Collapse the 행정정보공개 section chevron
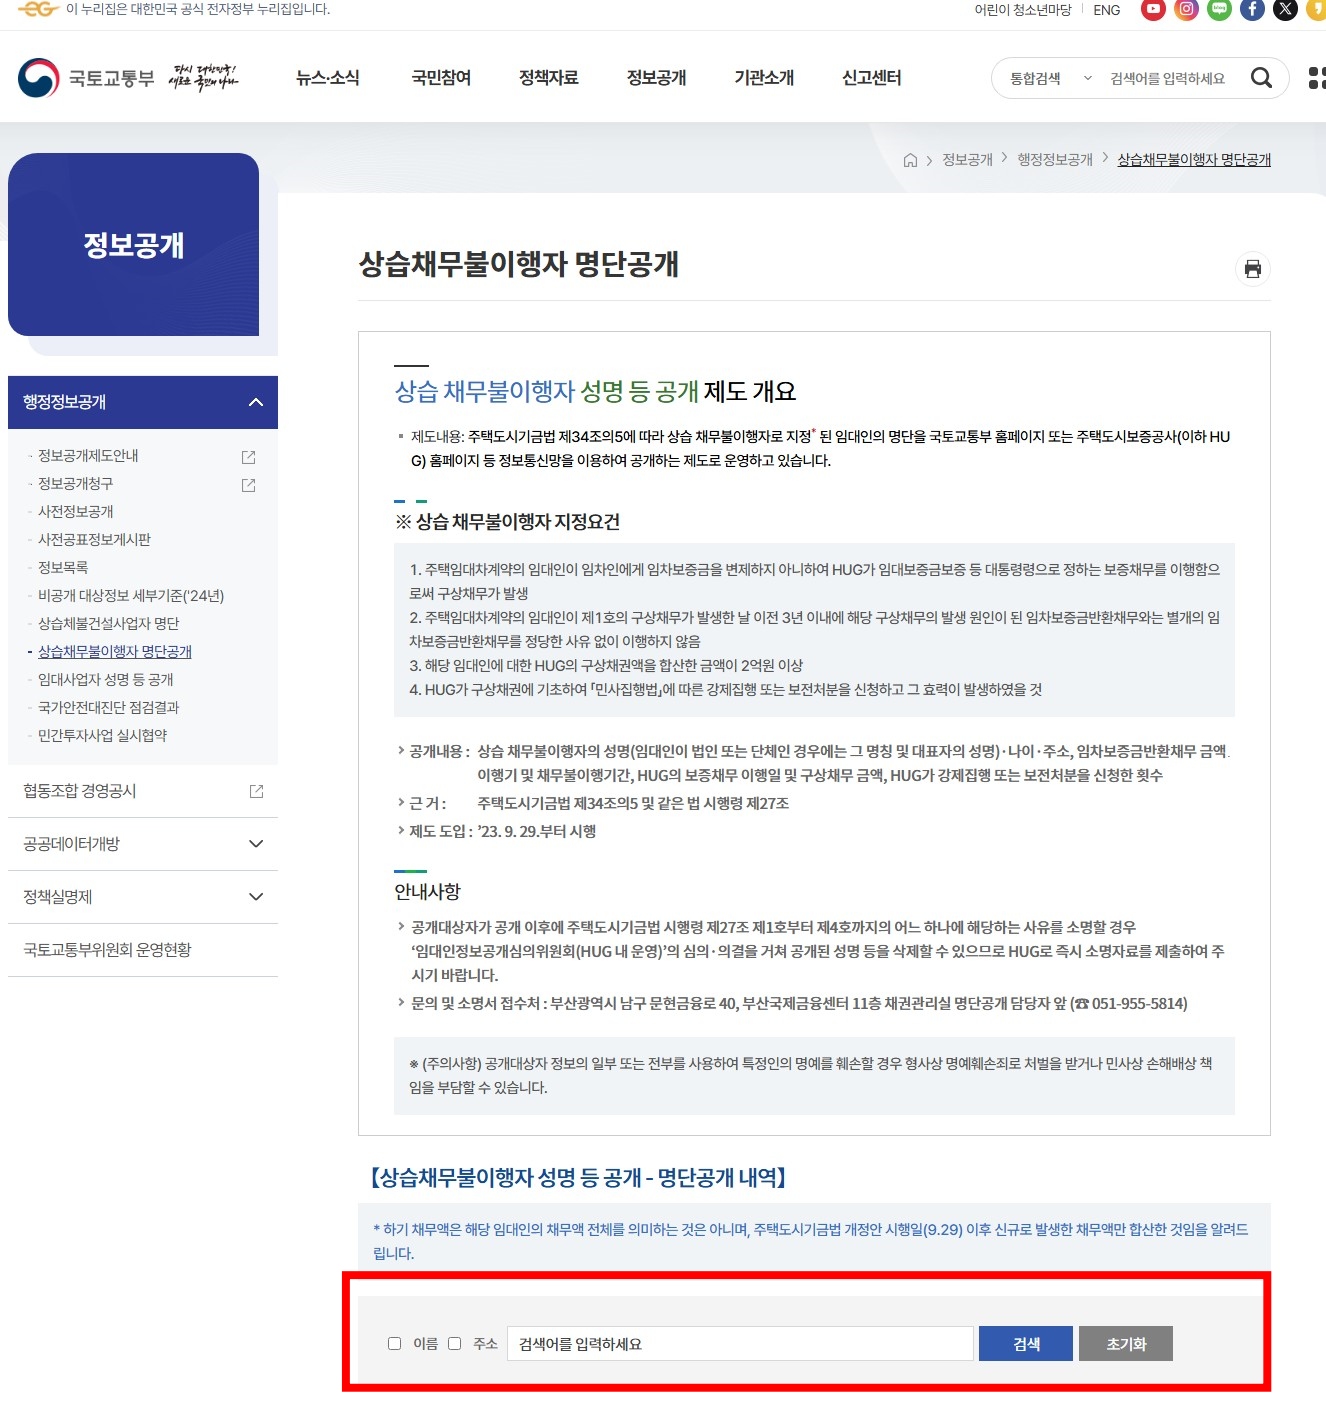1326x1407 pixels. pos(256,402)
